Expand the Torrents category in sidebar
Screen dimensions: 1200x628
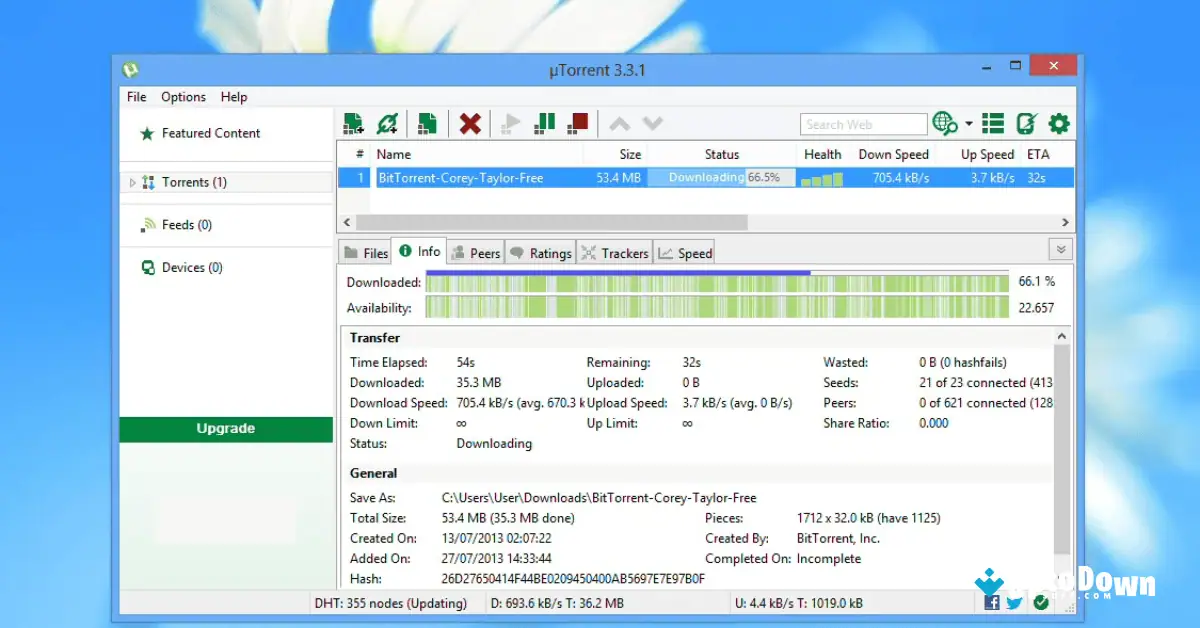point(132,182)
